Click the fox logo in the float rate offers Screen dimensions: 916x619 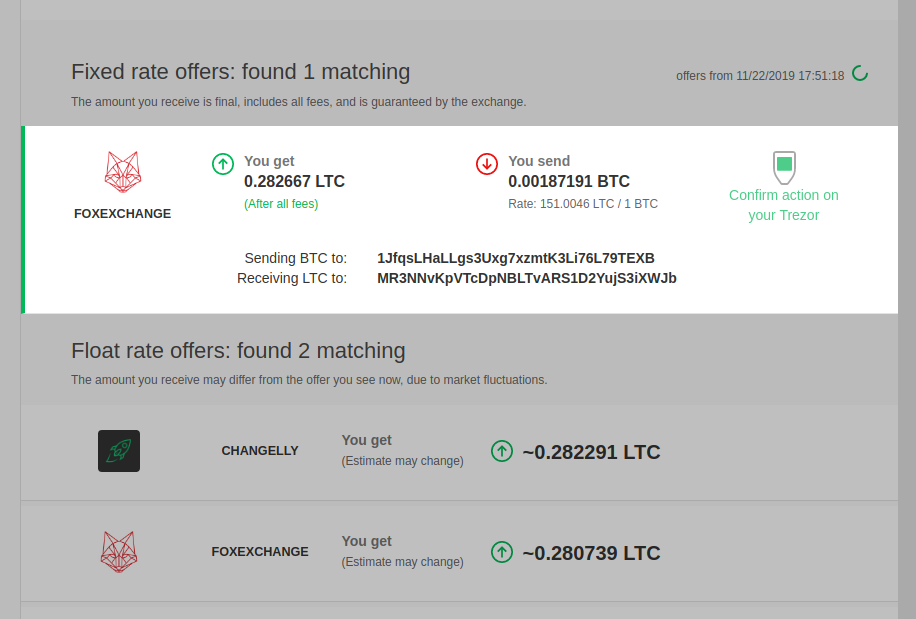pyautogui.click(x=119, y=552)
